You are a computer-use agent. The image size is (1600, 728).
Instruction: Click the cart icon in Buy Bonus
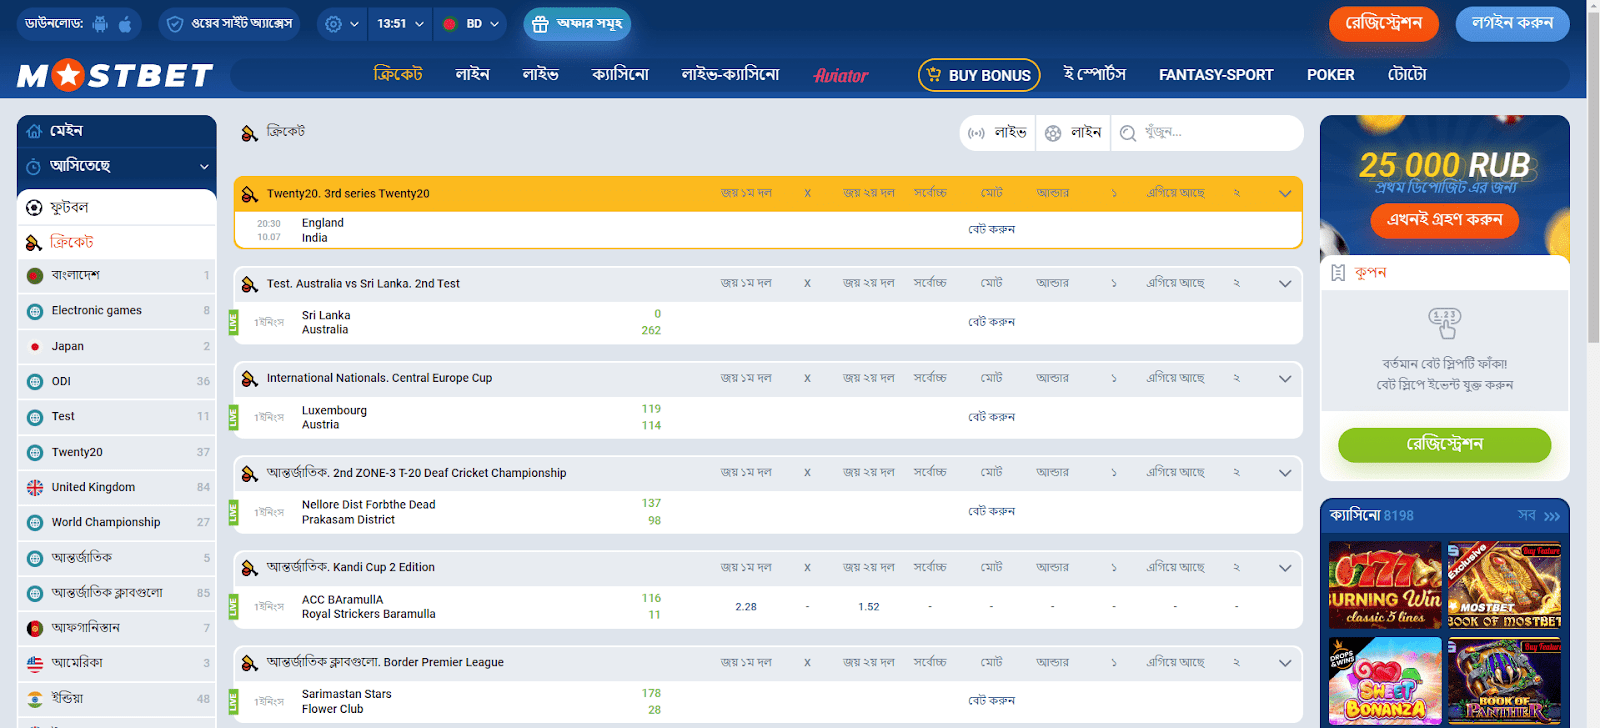pos(934,75)
